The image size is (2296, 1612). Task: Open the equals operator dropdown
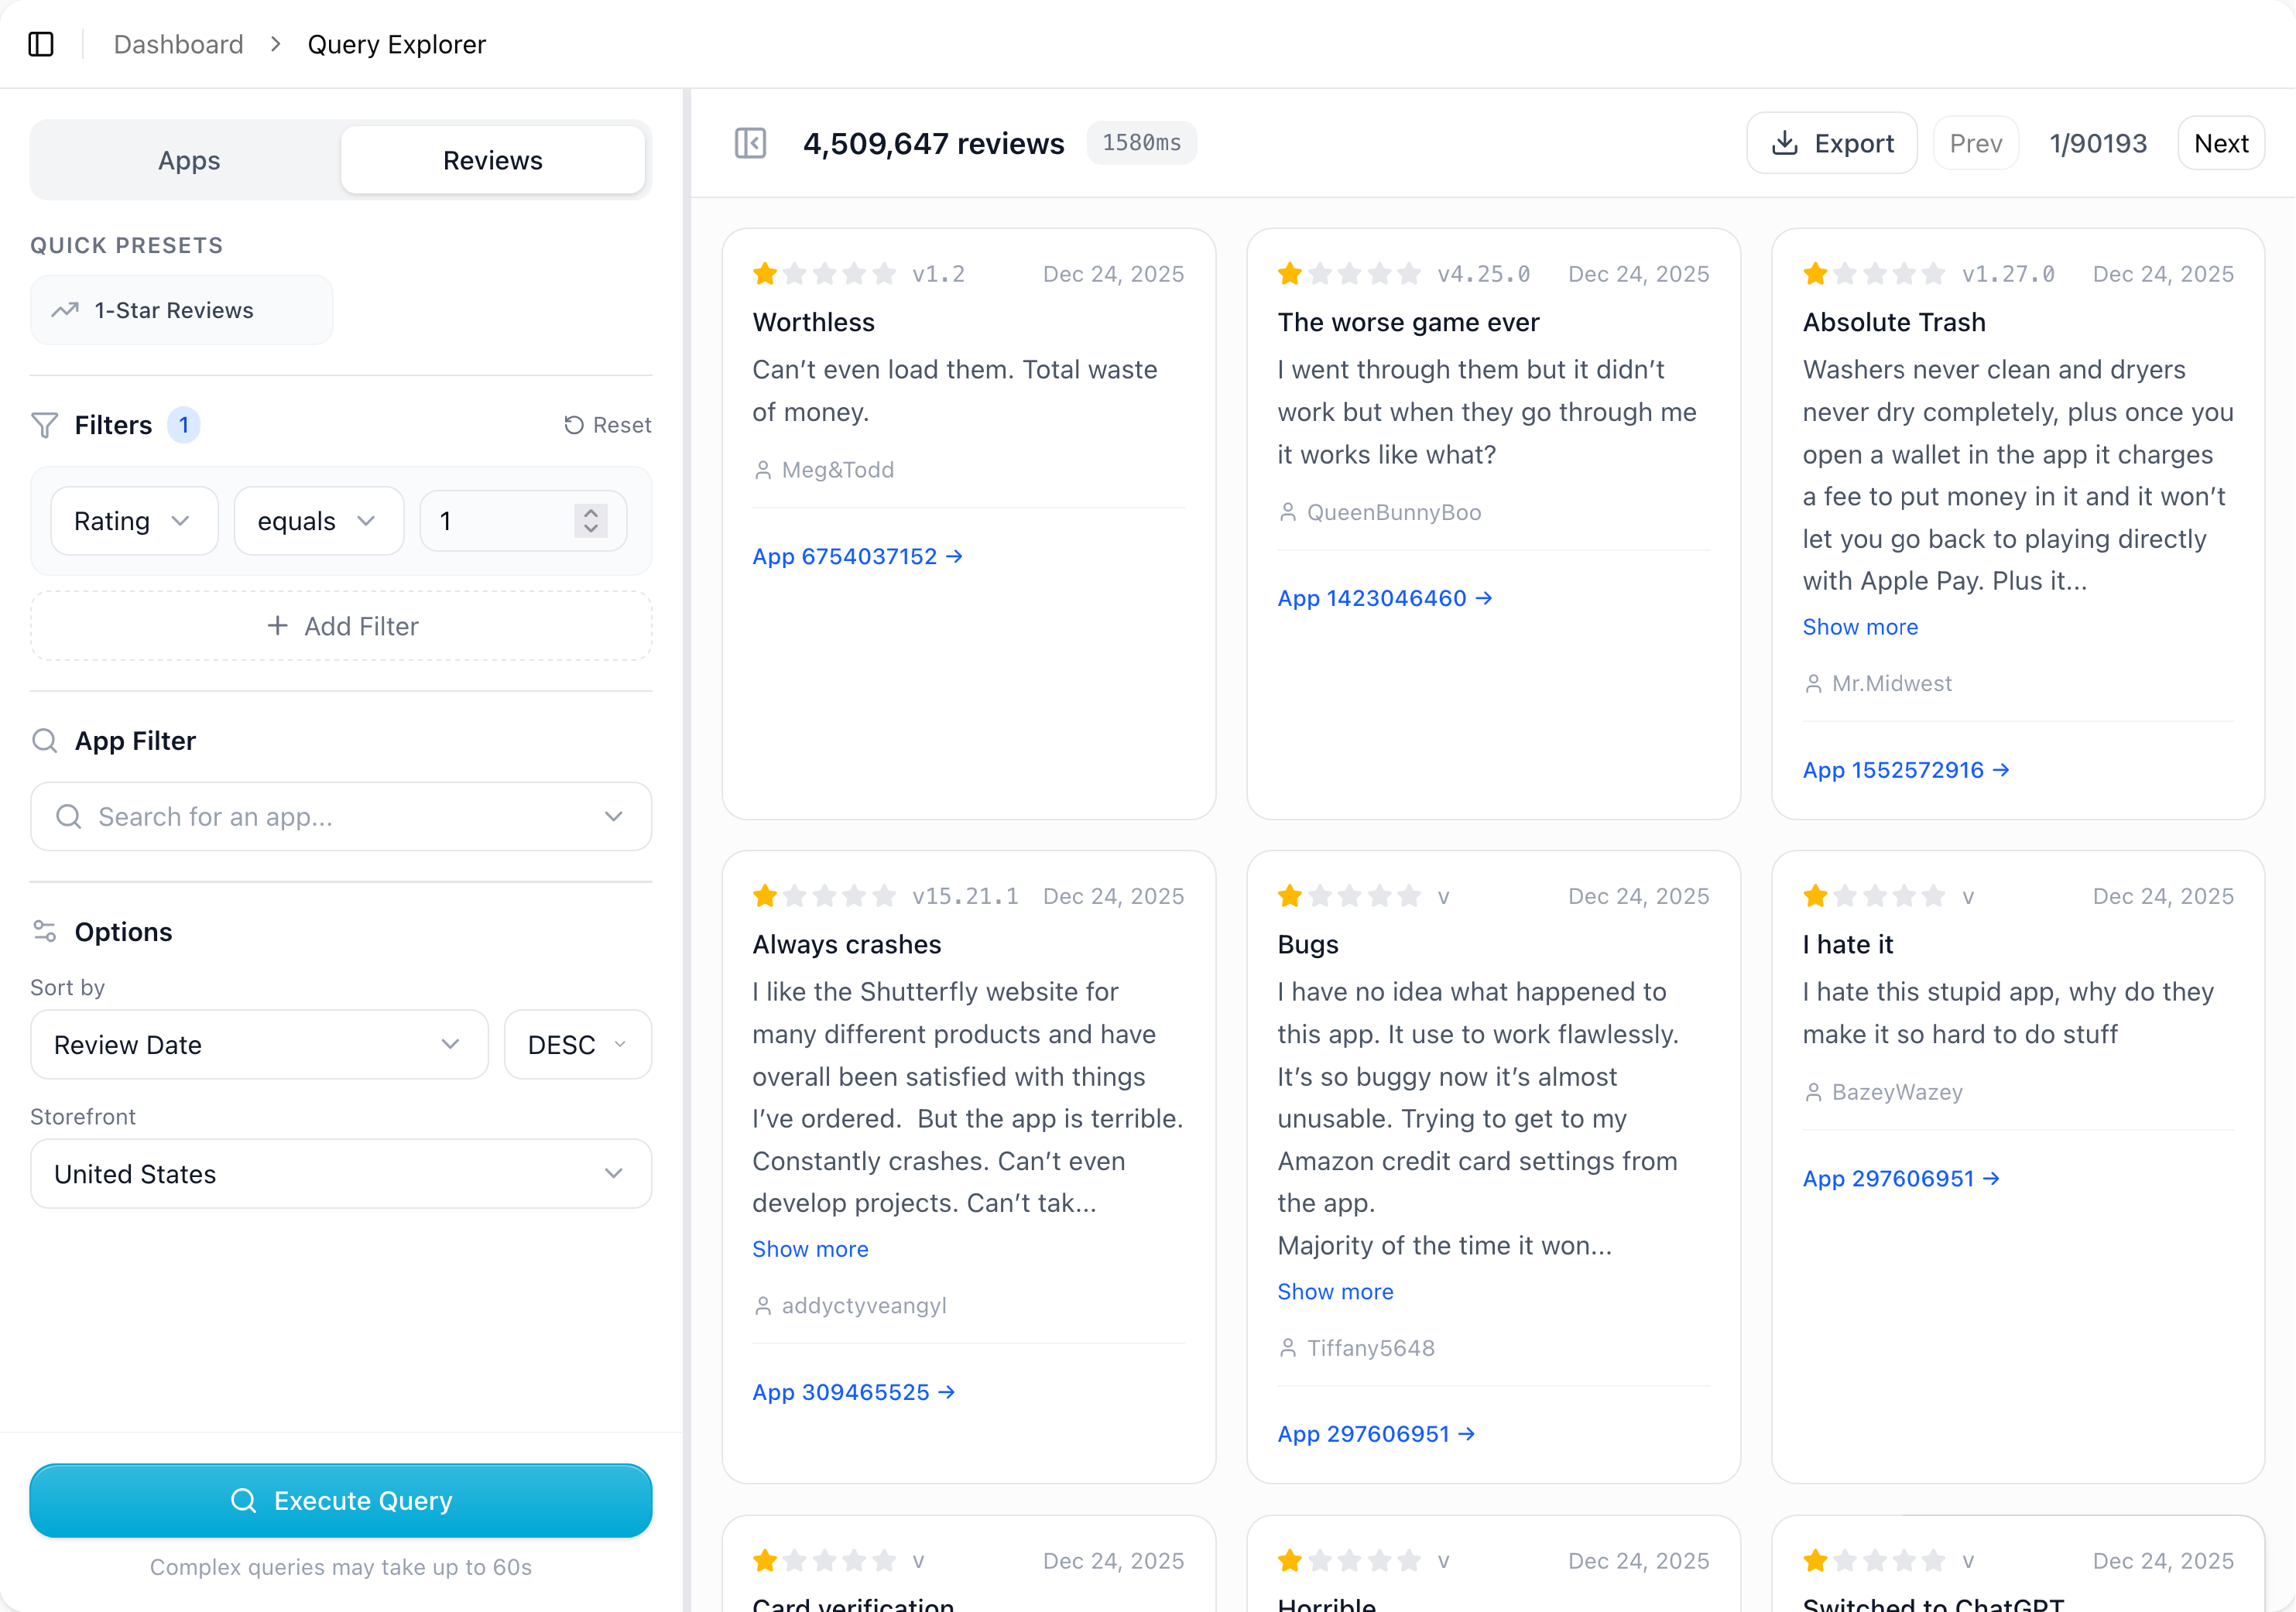tap(318, 521)
